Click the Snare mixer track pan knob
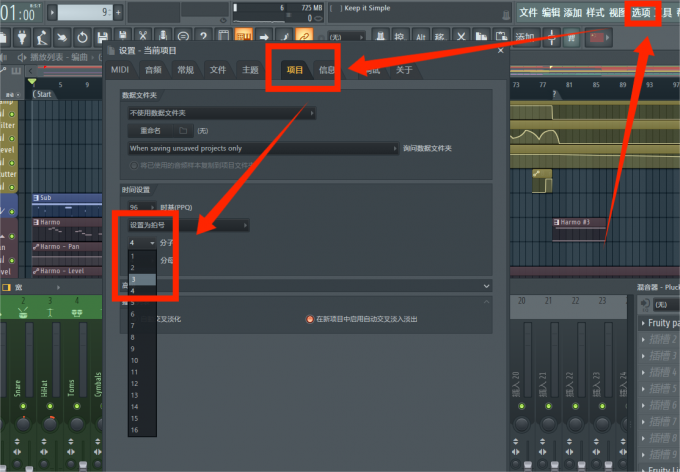This screenshot has width=680, height=472. pos(23,424)
